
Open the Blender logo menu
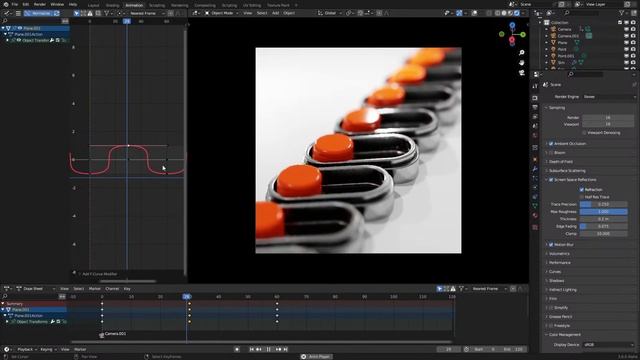click(6, 4)
